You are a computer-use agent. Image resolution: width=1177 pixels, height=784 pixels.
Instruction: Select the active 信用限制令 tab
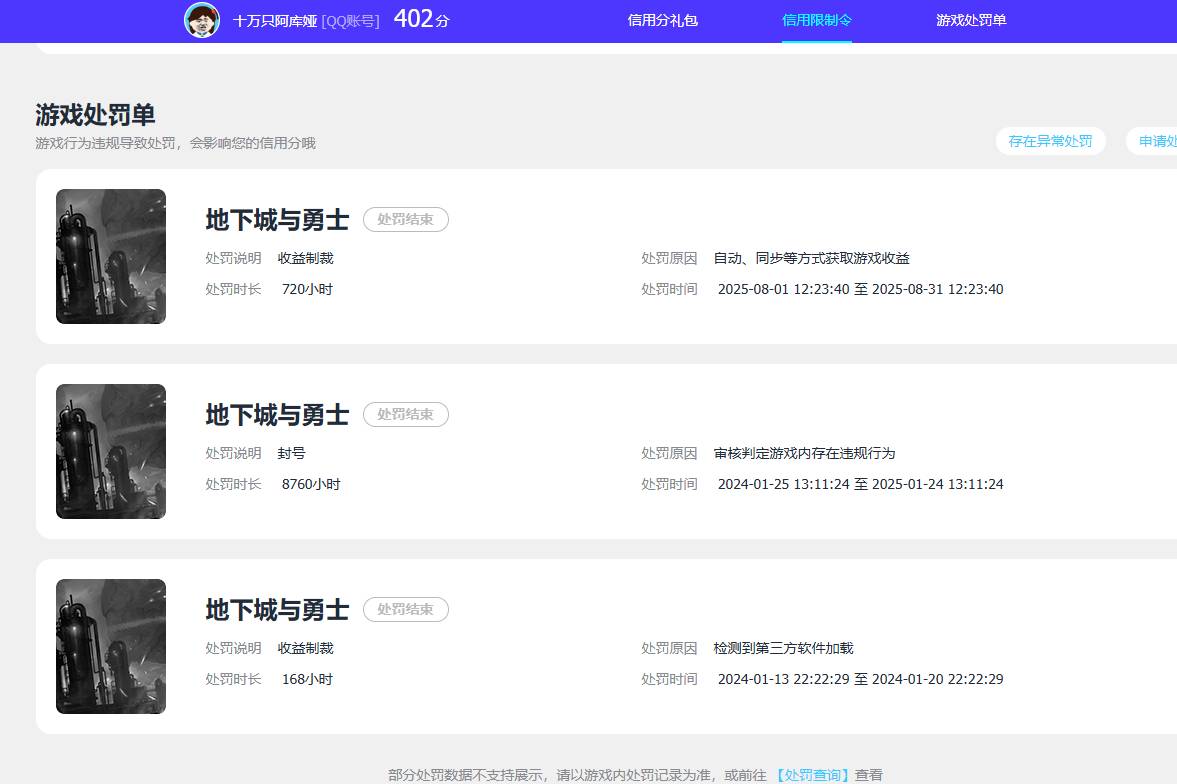[816, 20]
